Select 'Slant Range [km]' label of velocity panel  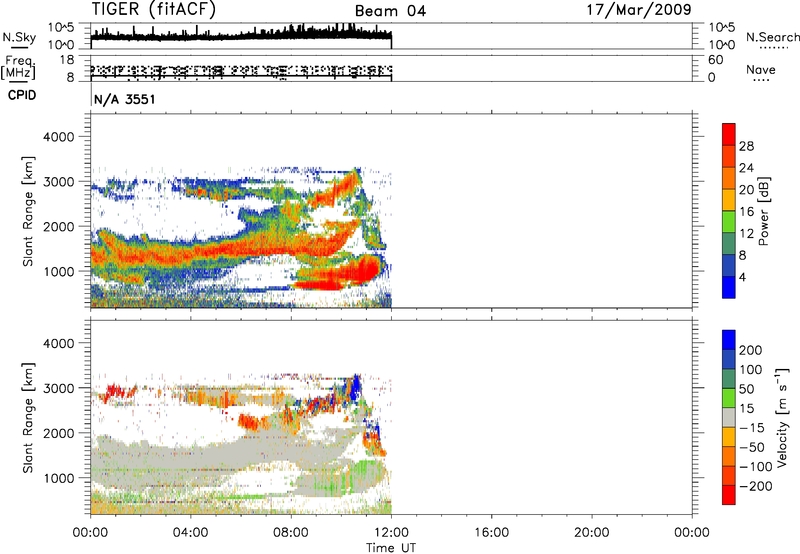click(x=28, y=418)
